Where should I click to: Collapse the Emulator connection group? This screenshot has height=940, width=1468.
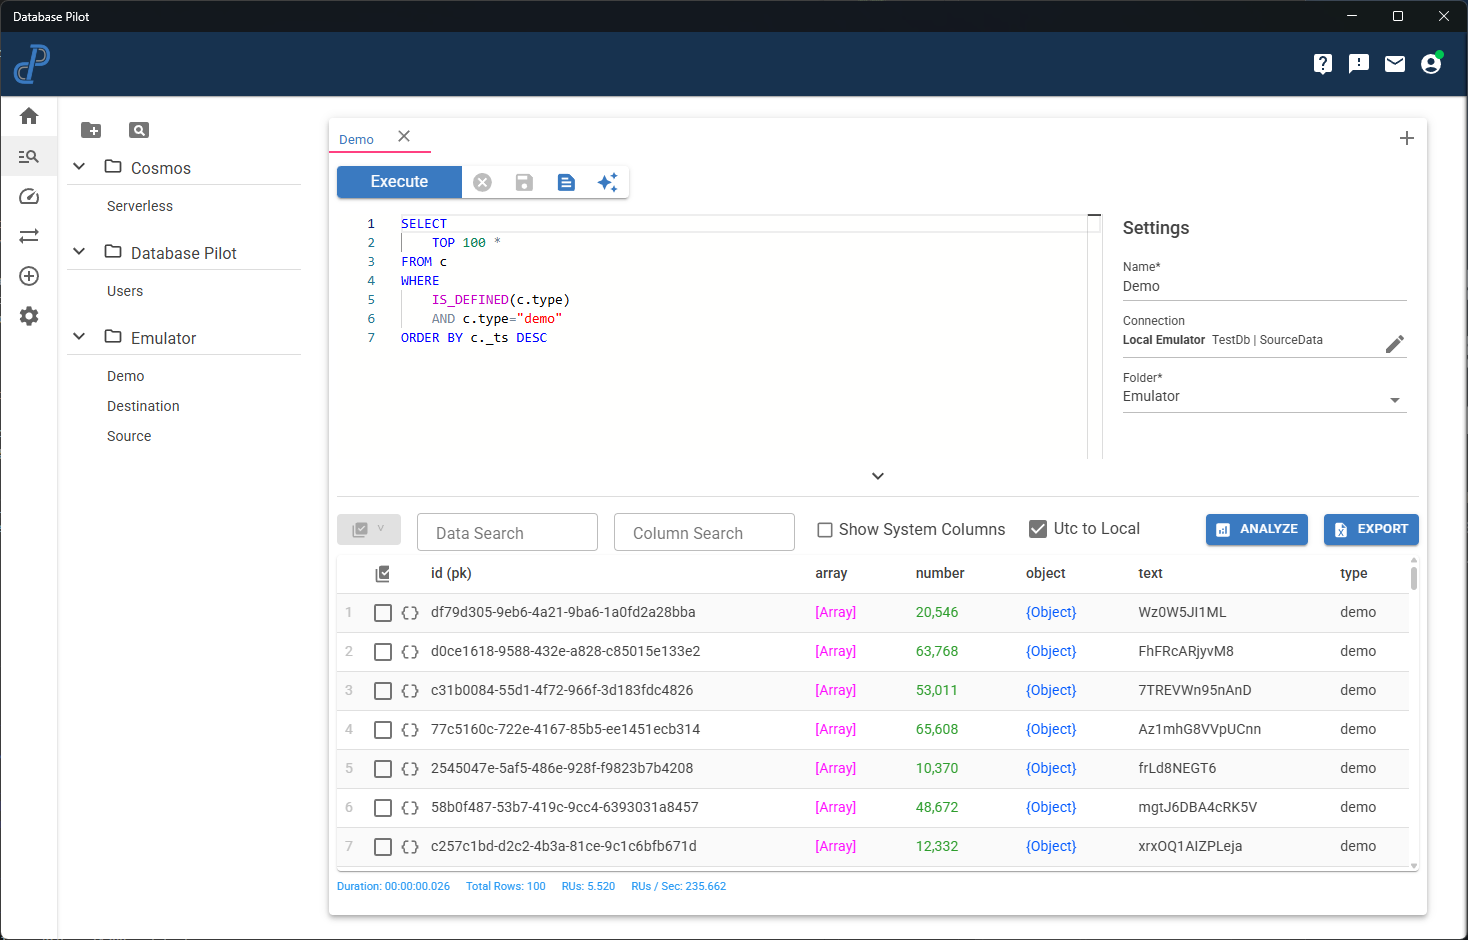point(78,337)
